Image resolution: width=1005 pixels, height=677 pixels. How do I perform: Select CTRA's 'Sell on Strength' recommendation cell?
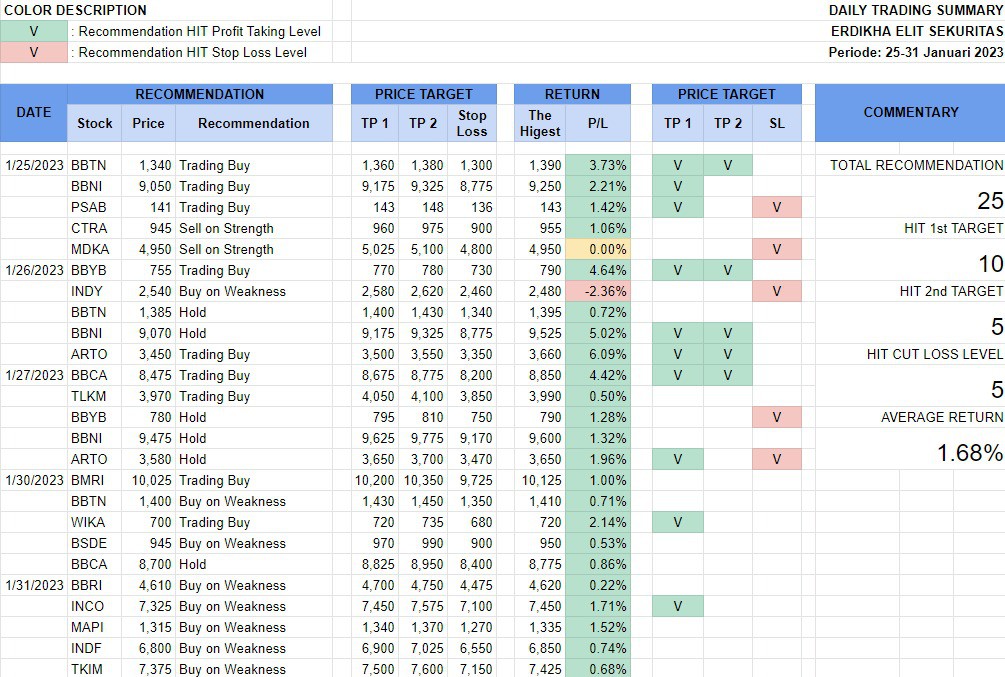254,228
